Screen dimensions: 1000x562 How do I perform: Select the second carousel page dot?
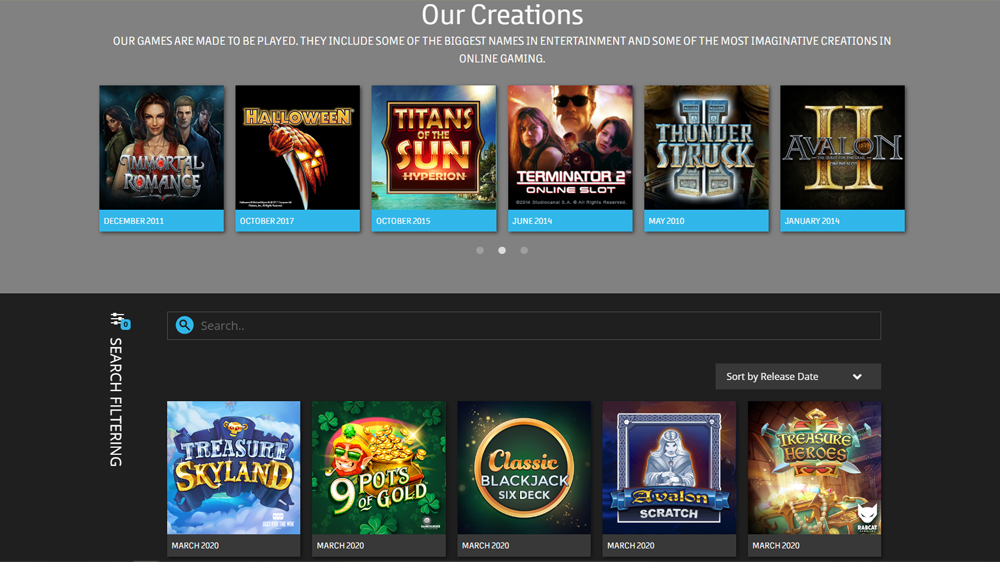coord(502,251)
